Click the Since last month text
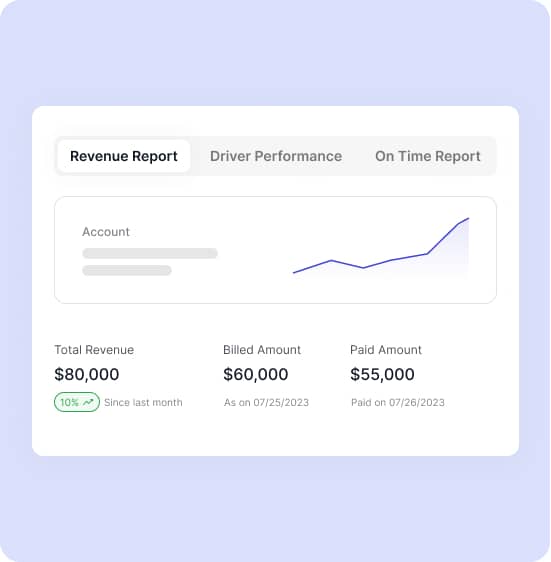This screenshot has height=562, width=551. click(143, 403)
